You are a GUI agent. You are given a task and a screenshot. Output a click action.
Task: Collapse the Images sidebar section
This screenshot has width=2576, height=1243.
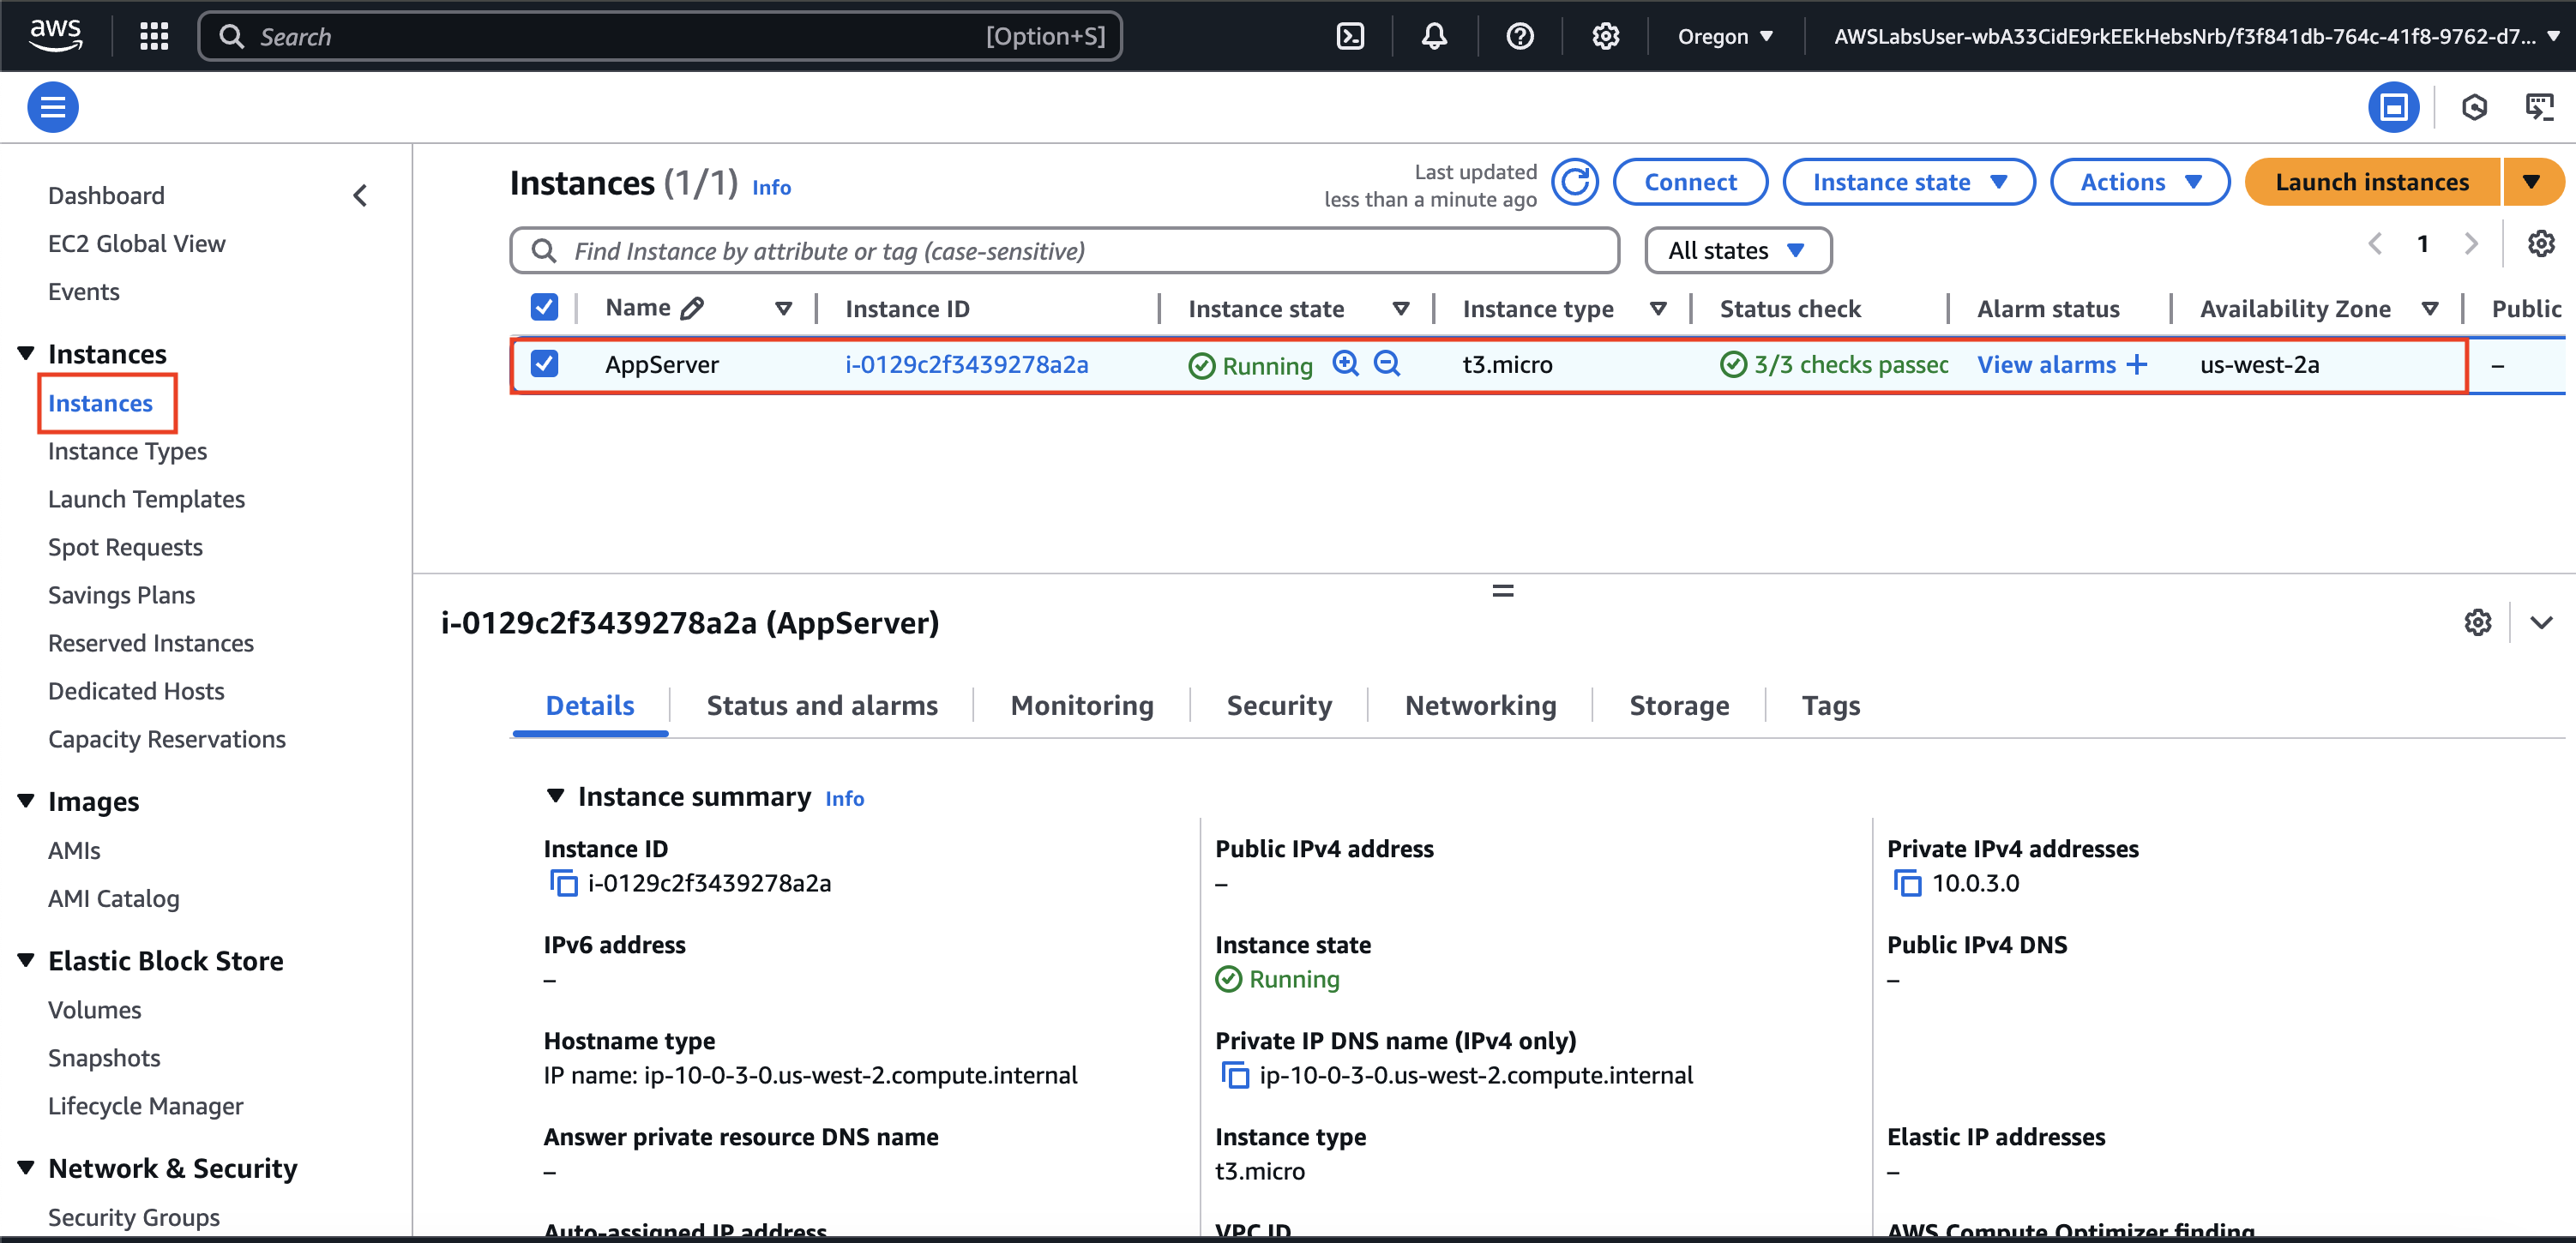coord(26,801)
